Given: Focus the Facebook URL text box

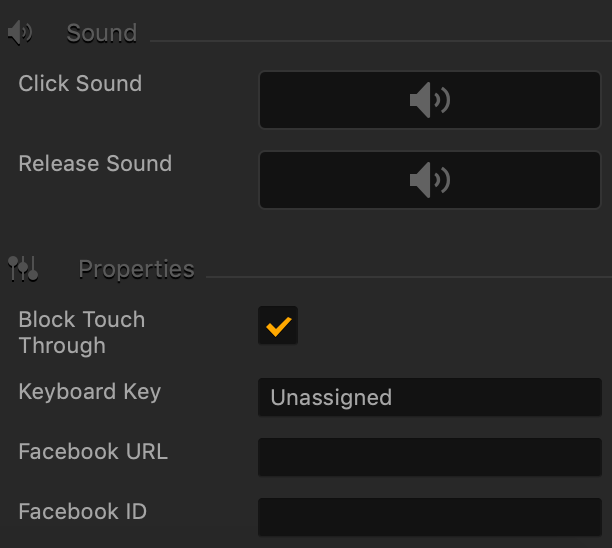Looking at the screenshot, I should point(430,457).
